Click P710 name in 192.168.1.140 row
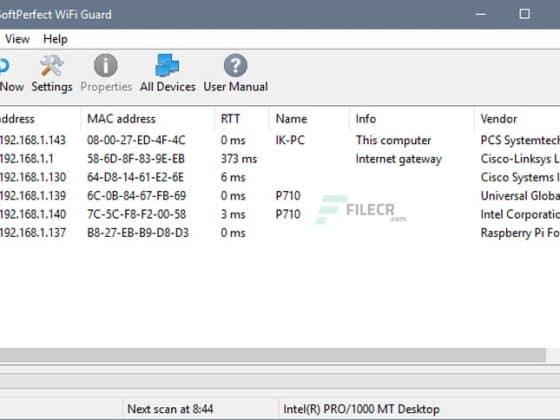This screenshot has width=560, height=420. (288, 215)
